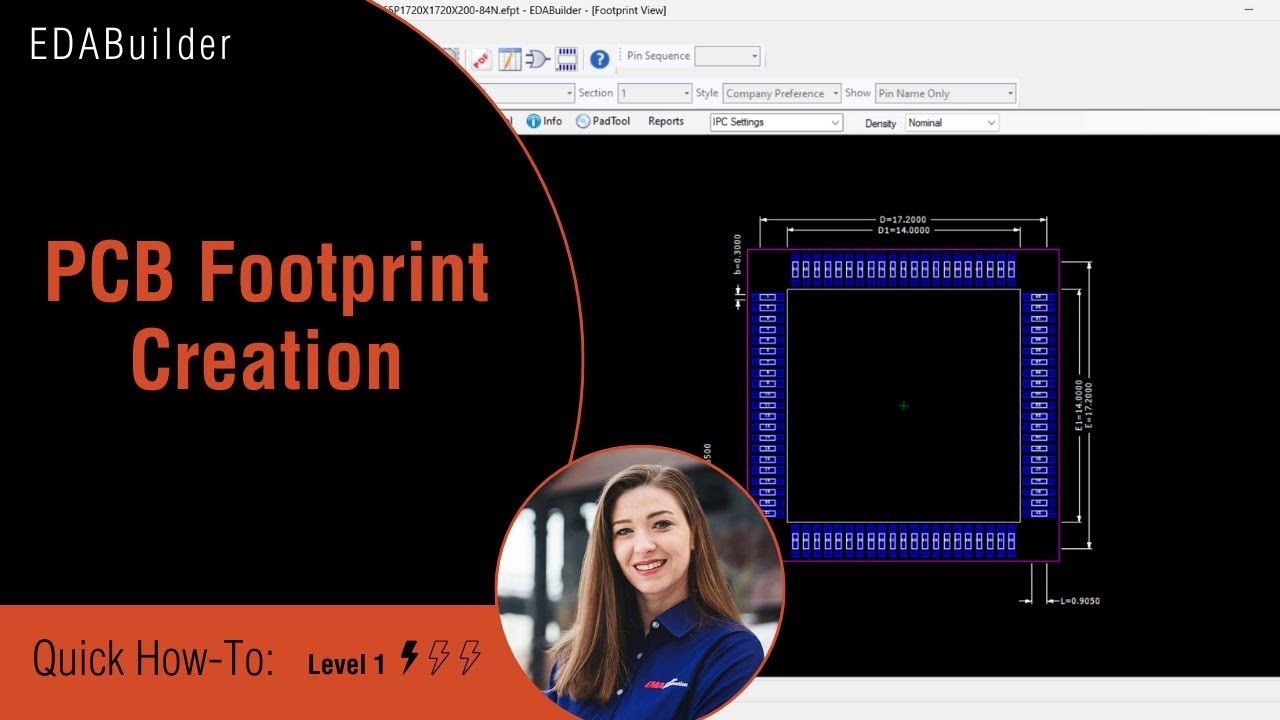Click the IC footprint chip icon

point(567,59)
